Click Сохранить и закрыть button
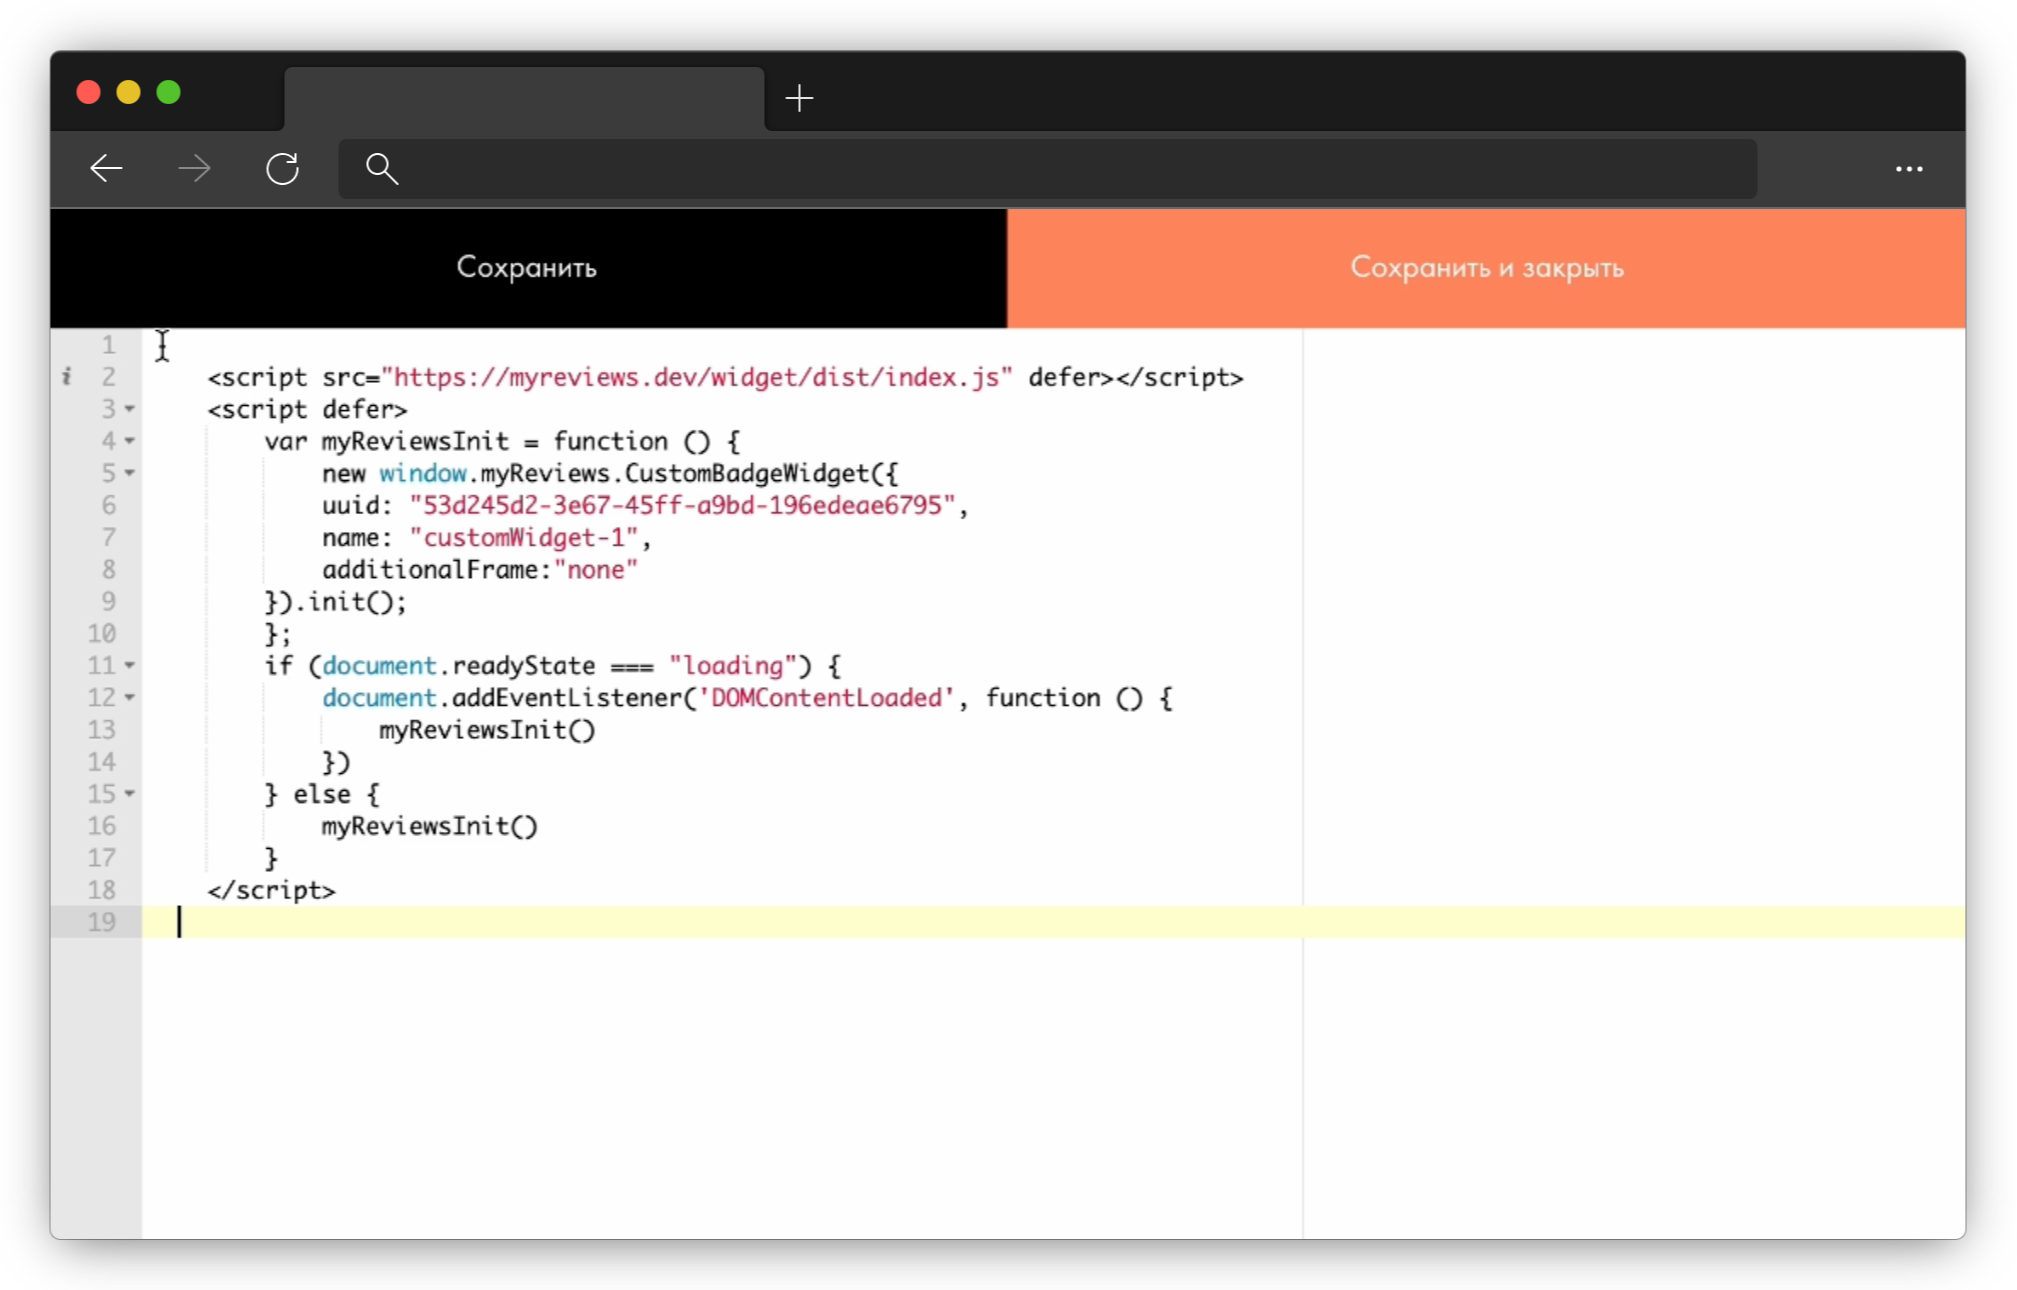The width and height of the screenshot is (2017, 1290). pyautogui.click(x=1486, y=268)
